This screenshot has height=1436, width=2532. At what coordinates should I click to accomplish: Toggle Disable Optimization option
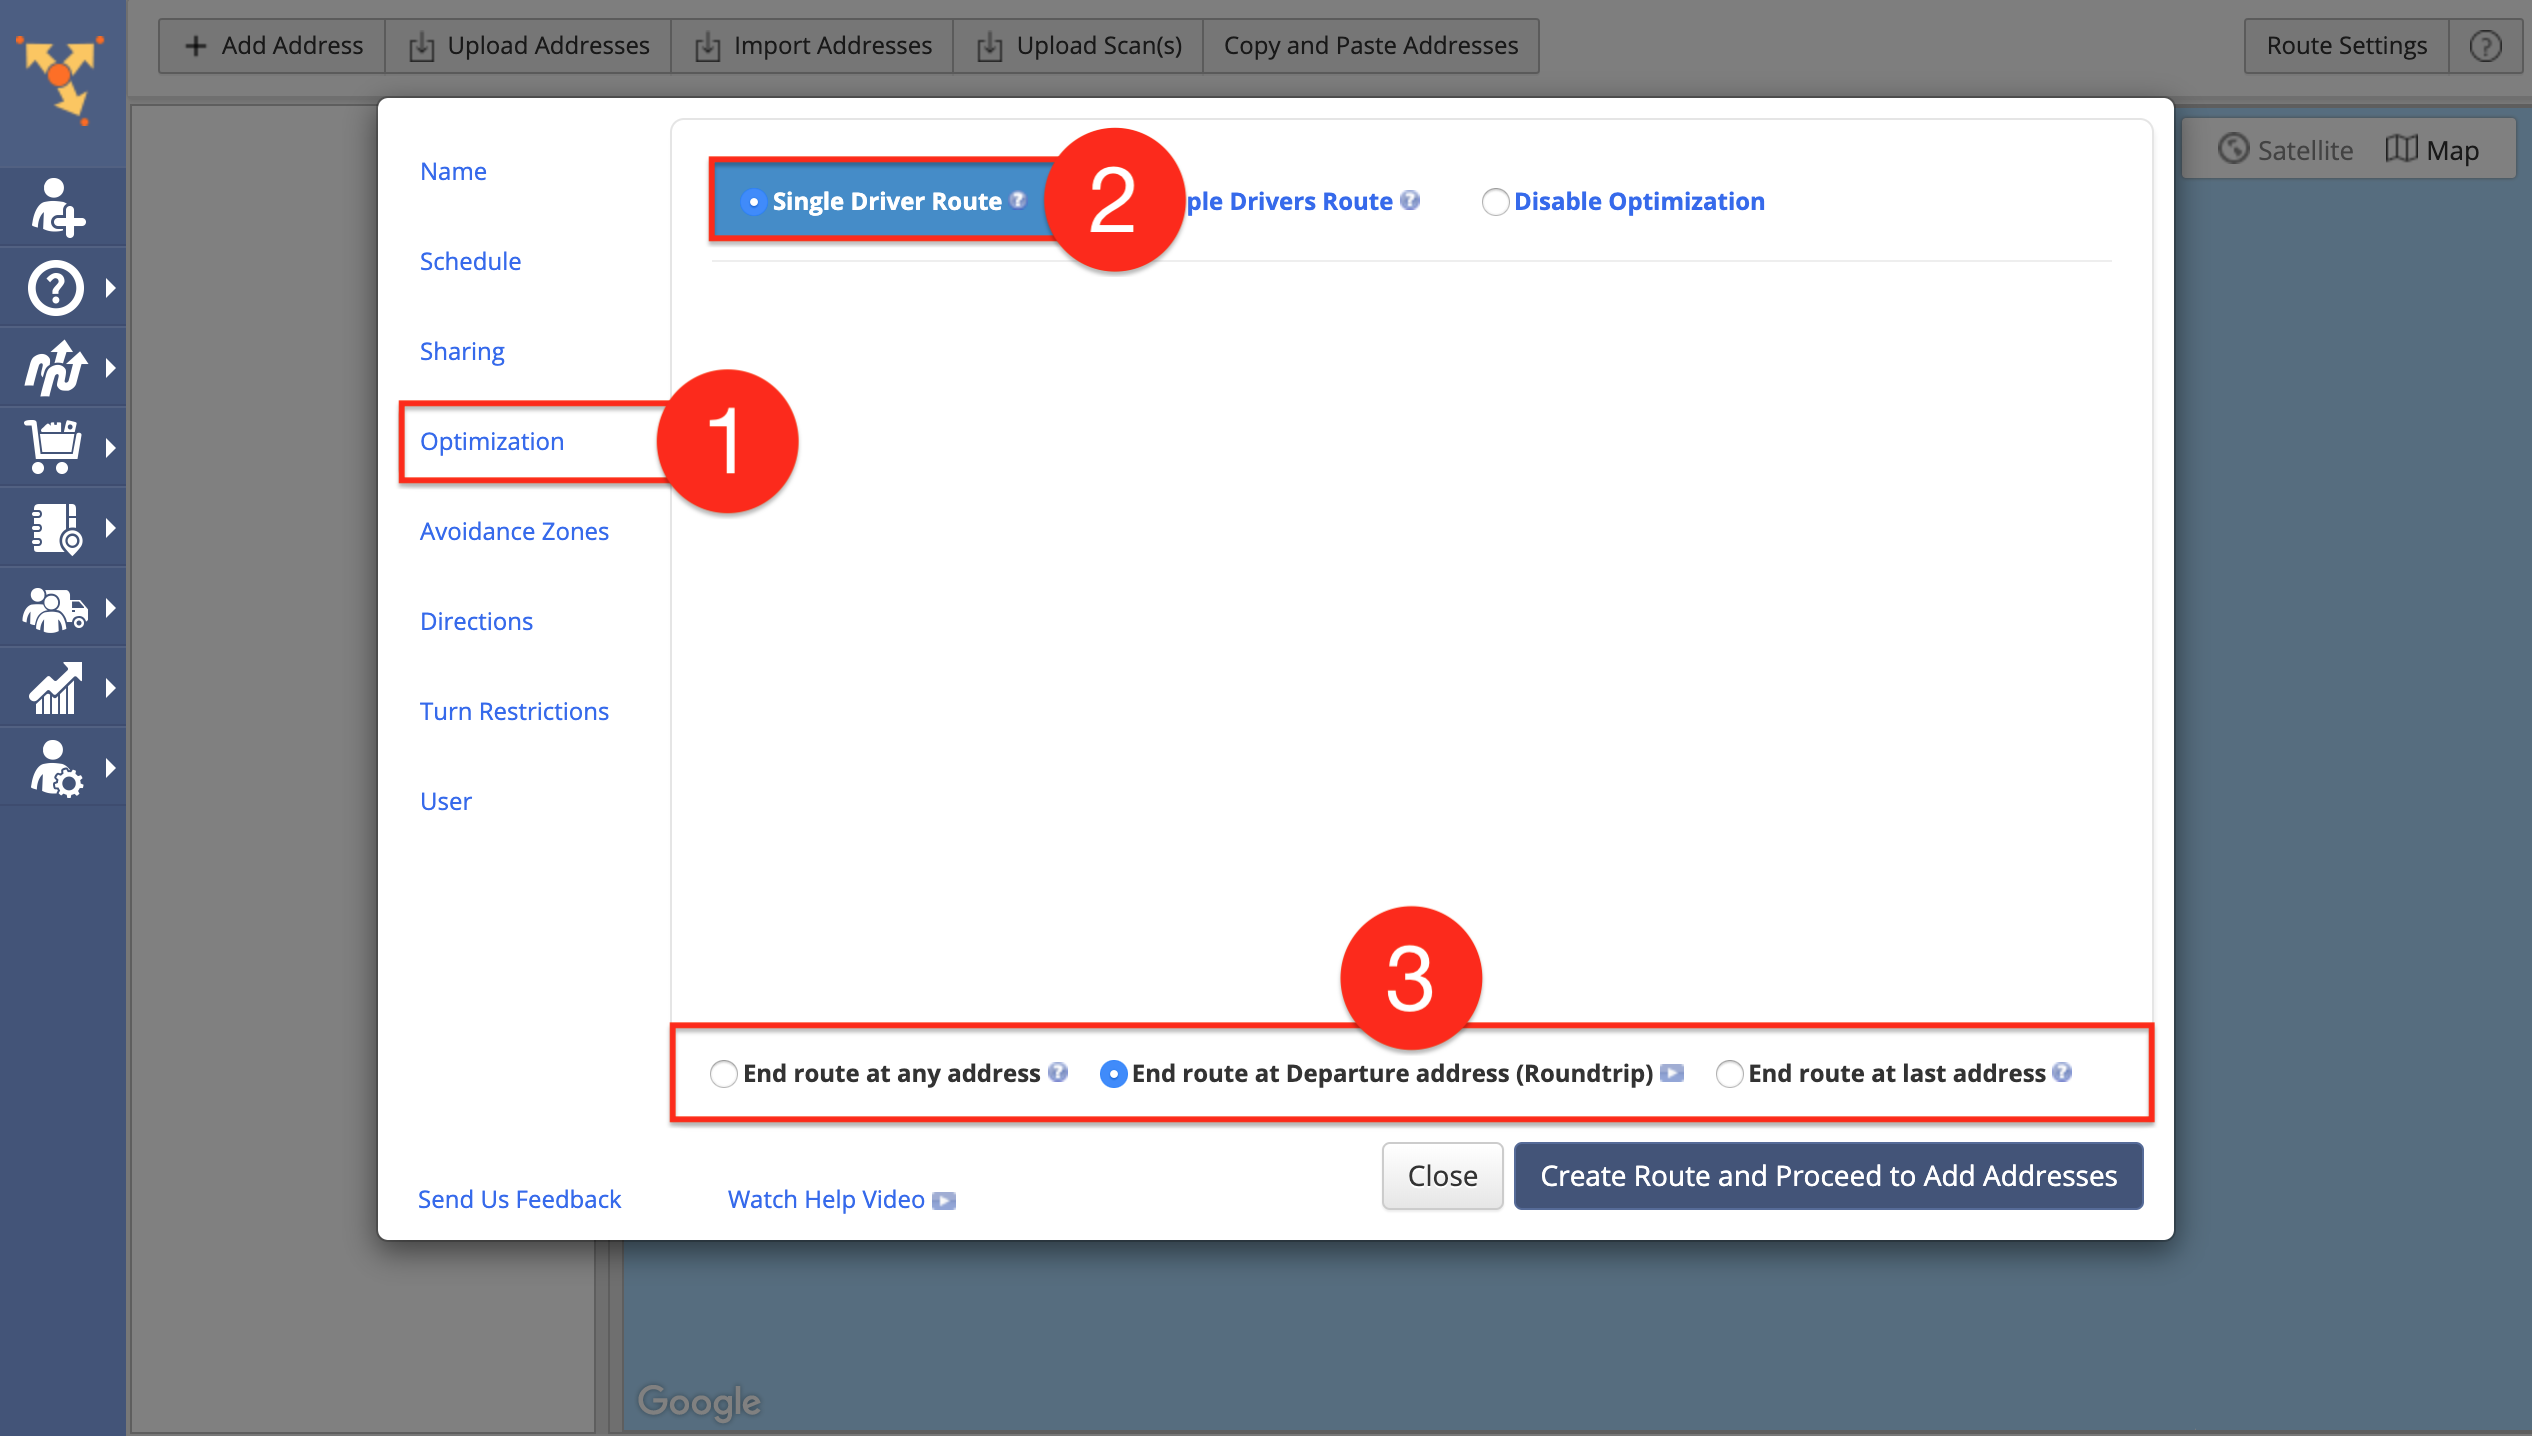pyautogui.click(x=1494, y=202)
